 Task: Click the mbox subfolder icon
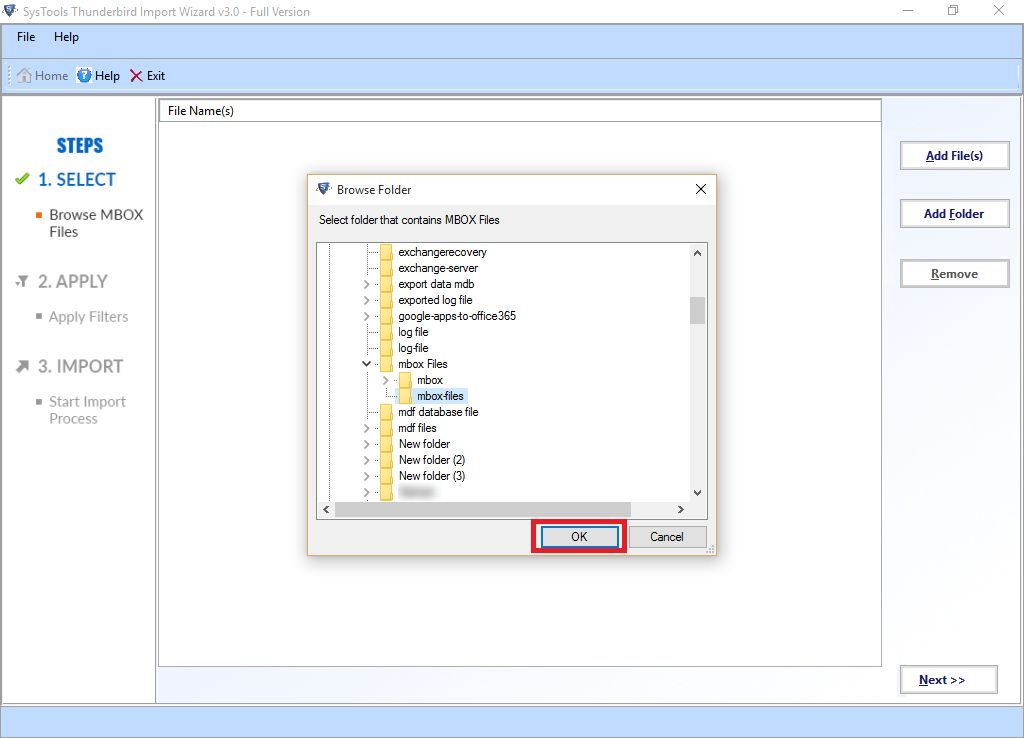406,380
